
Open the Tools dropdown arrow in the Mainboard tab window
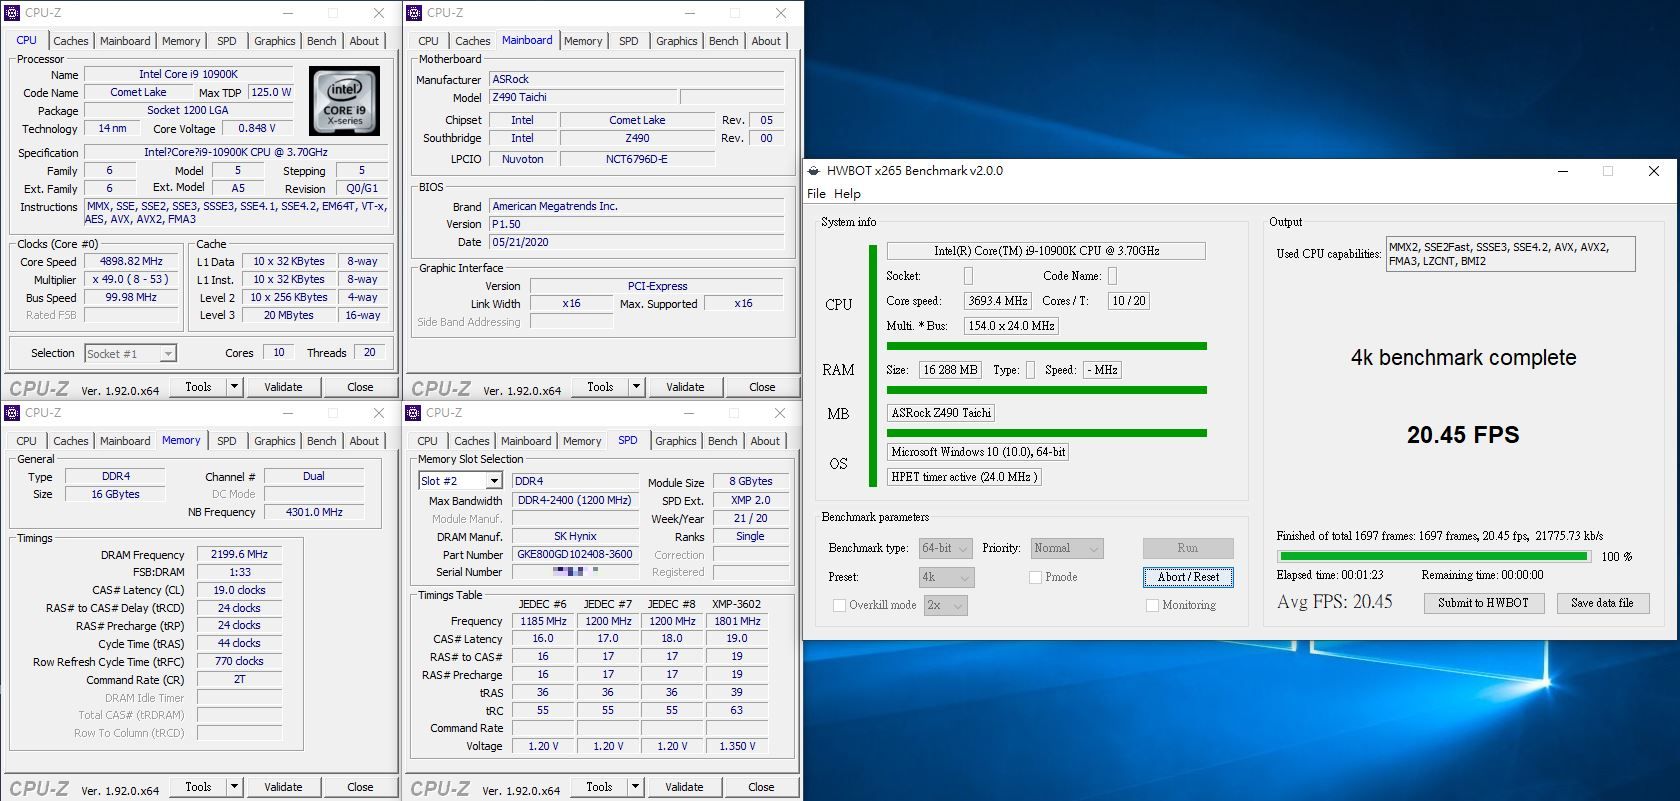(x=636, y=387)
